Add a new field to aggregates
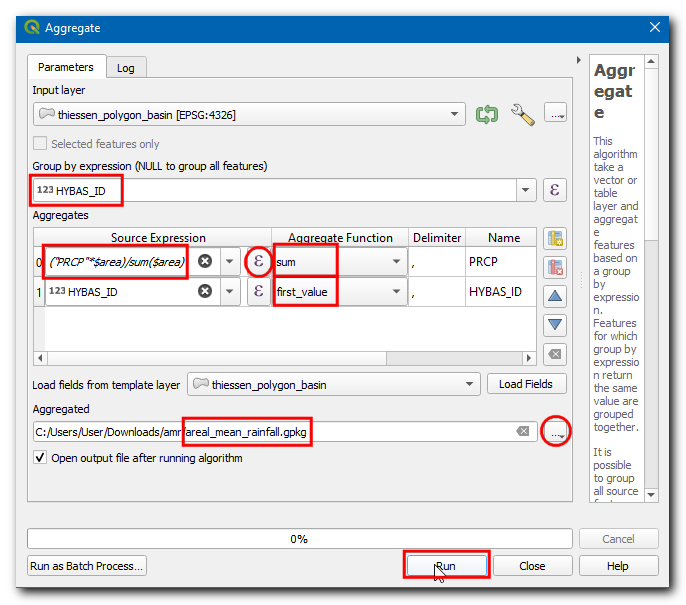 (555, 238)
